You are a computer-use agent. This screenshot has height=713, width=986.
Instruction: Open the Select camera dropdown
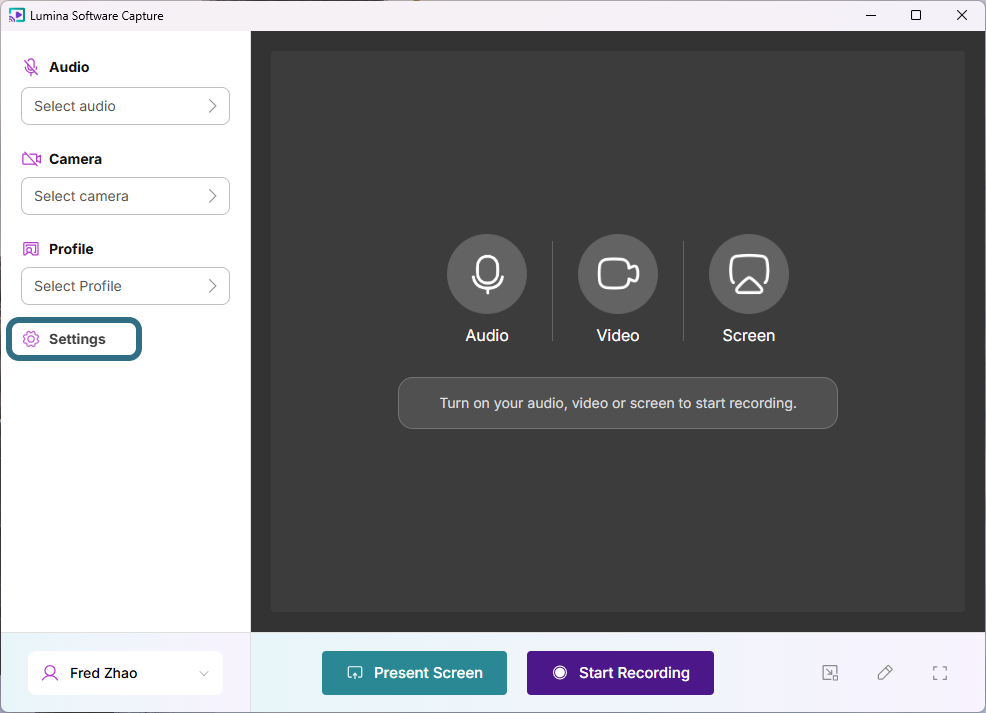[x=125, y=196]
